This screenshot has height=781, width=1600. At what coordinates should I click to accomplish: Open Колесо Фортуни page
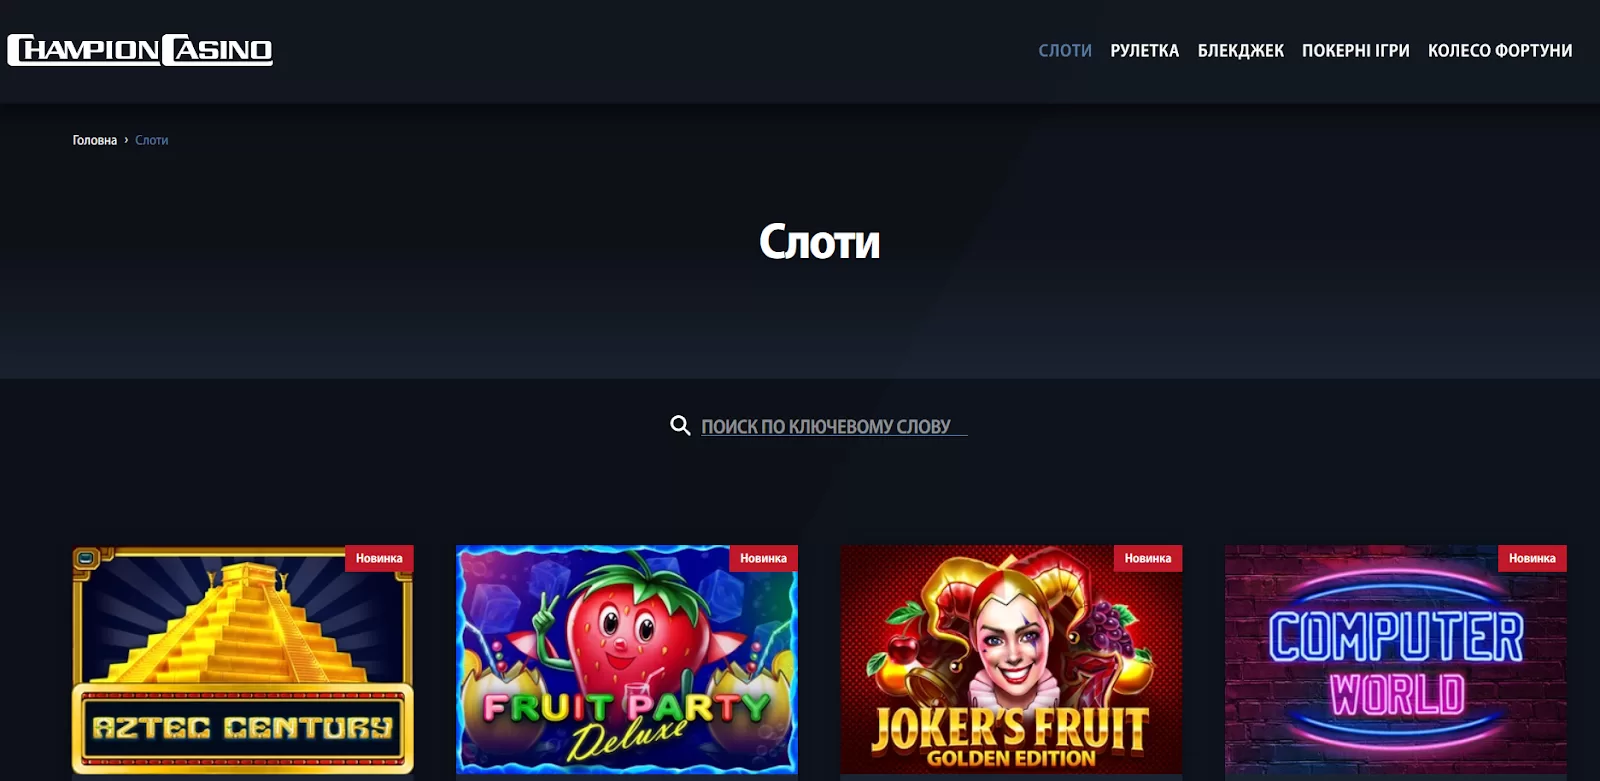[x=1500, y=51]
